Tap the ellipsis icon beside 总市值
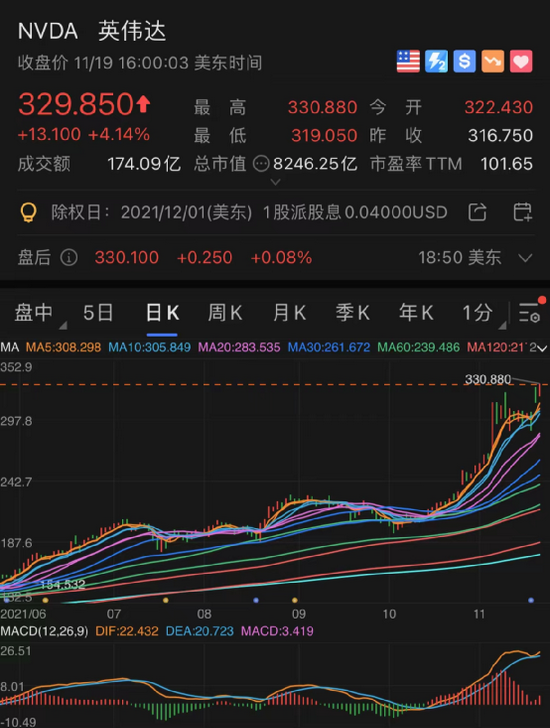This screenshot has height=728, width=550. [x=261, y=163]
